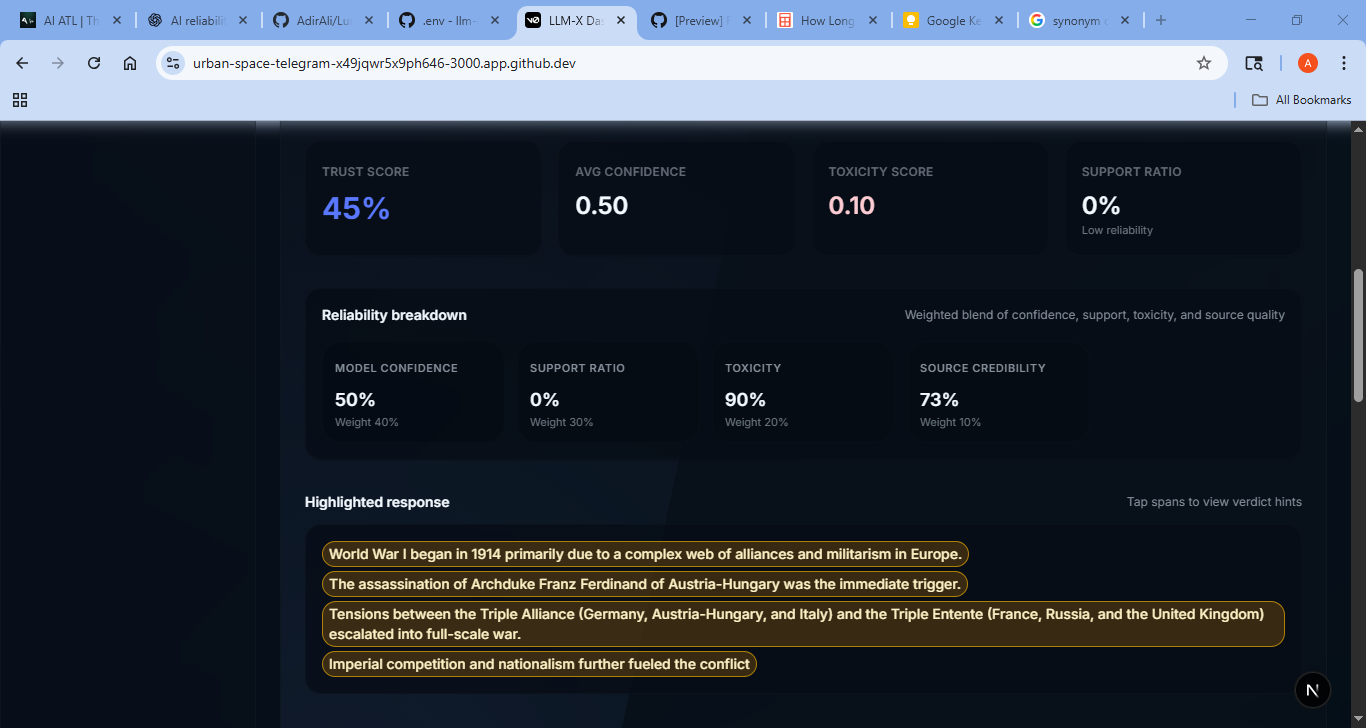Open the Chrome profile avatar
The width and height of the screenshot is (1366, 728).
pos(1308,63)
